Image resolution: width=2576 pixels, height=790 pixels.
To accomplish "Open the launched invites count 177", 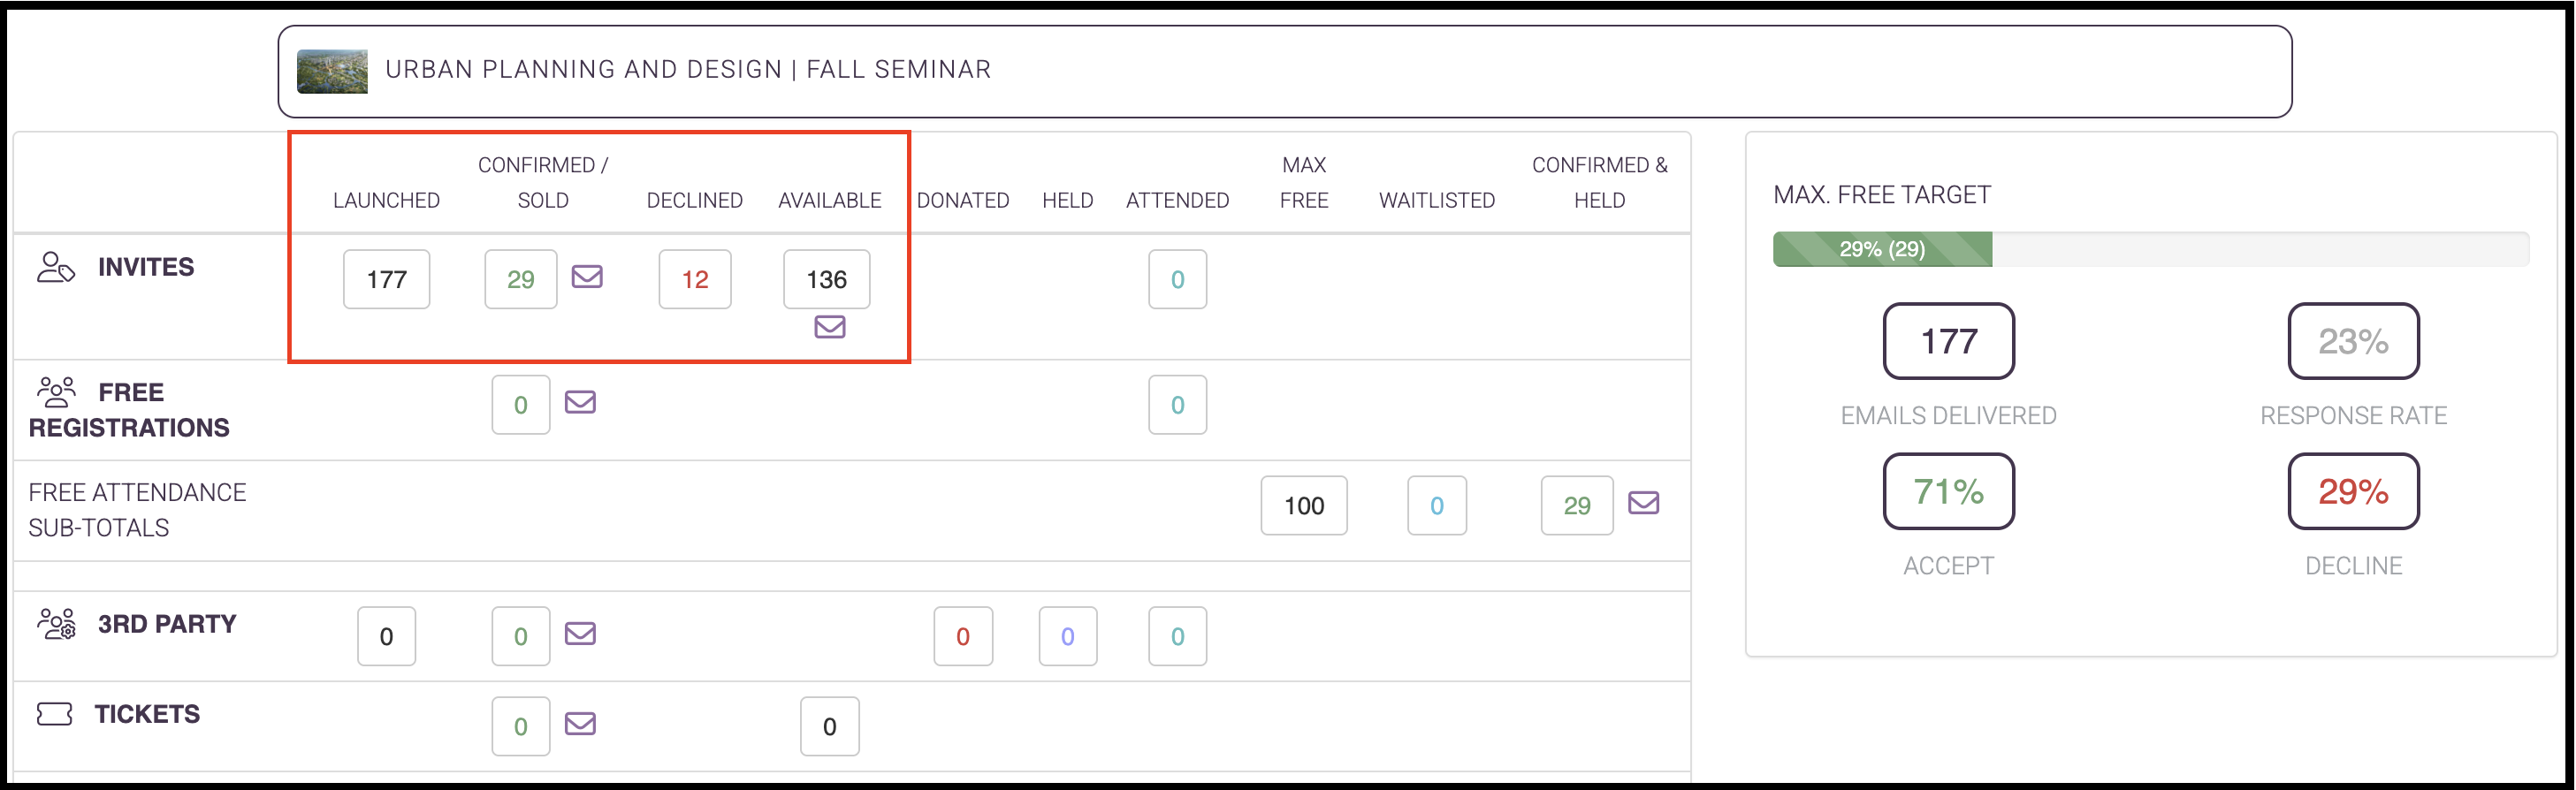I will [386, 280].
